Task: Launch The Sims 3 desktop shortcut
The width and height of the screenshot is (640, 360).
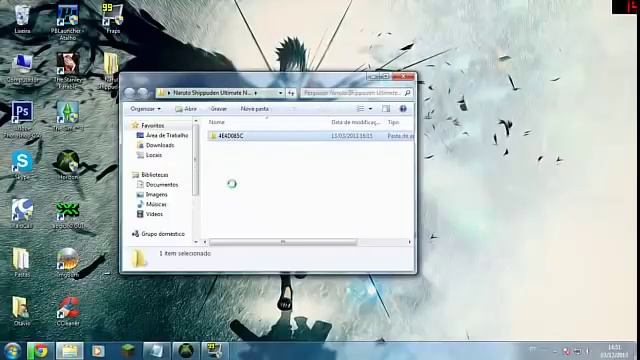Action: click(x=68, y=116)
